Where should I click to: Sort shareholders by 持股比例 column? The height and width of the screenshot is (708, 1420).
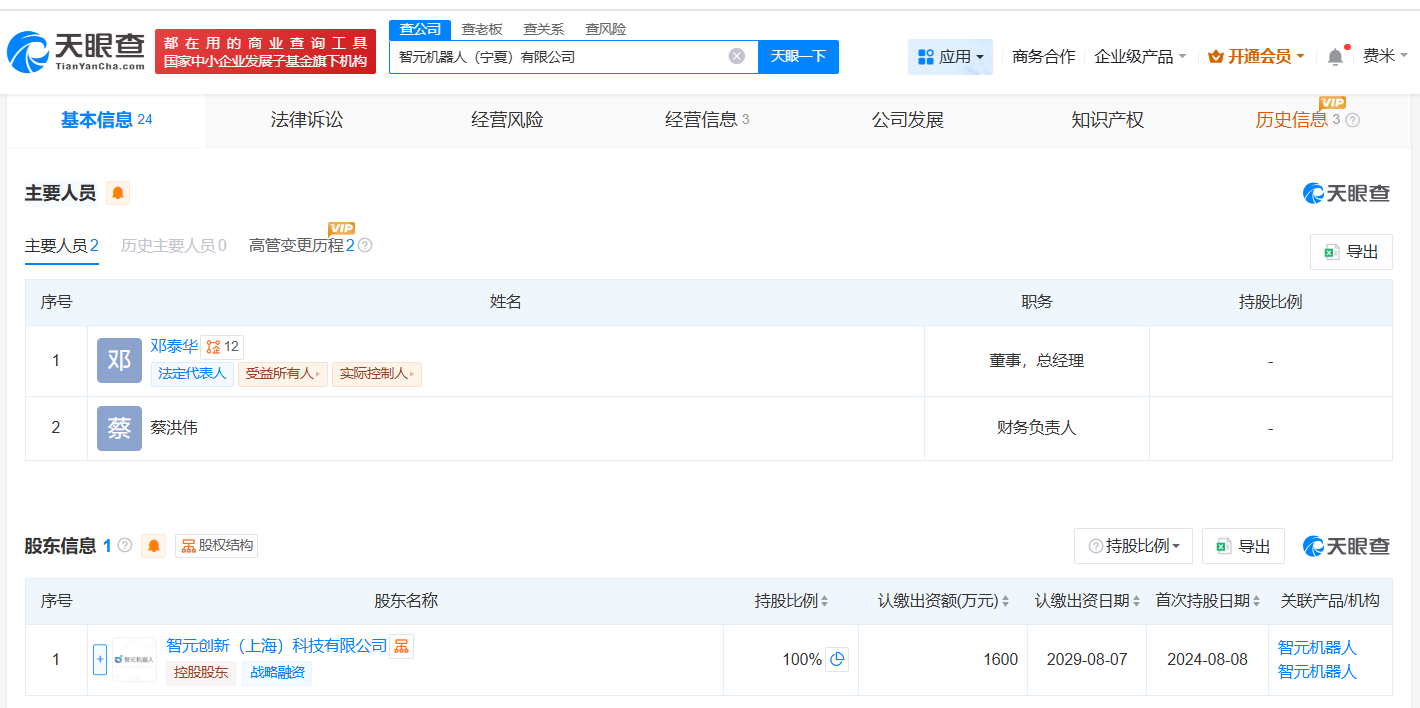click(x=827, y=601)
